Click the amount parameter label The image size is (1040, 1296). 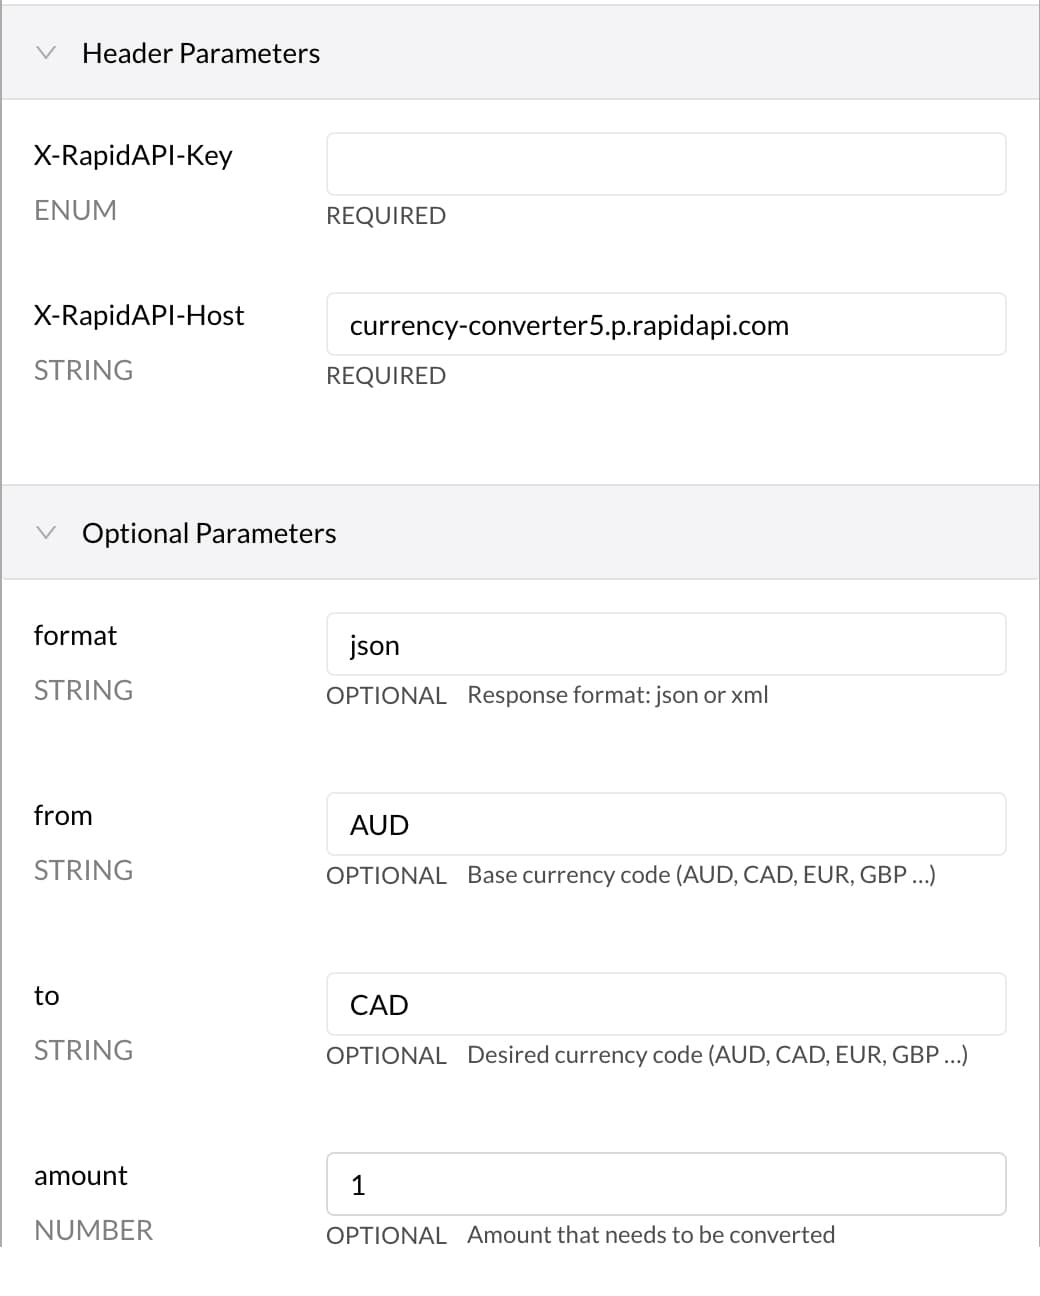coord(81,1175)
